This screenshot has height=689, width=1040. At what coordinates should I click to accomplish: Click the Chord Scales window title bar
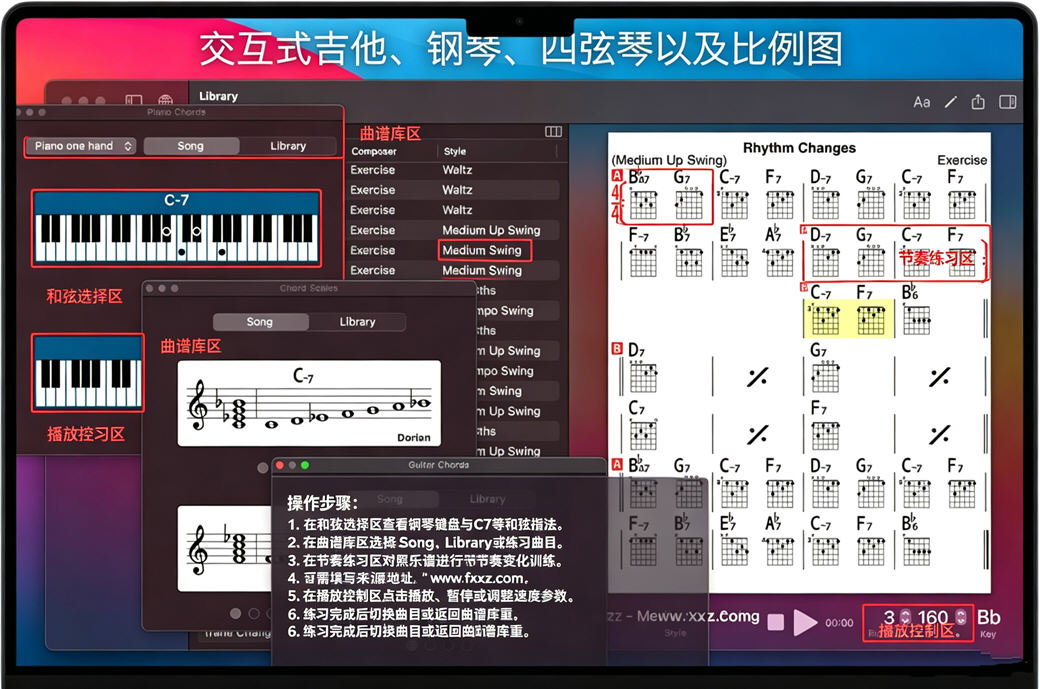(x=308, y=288)
